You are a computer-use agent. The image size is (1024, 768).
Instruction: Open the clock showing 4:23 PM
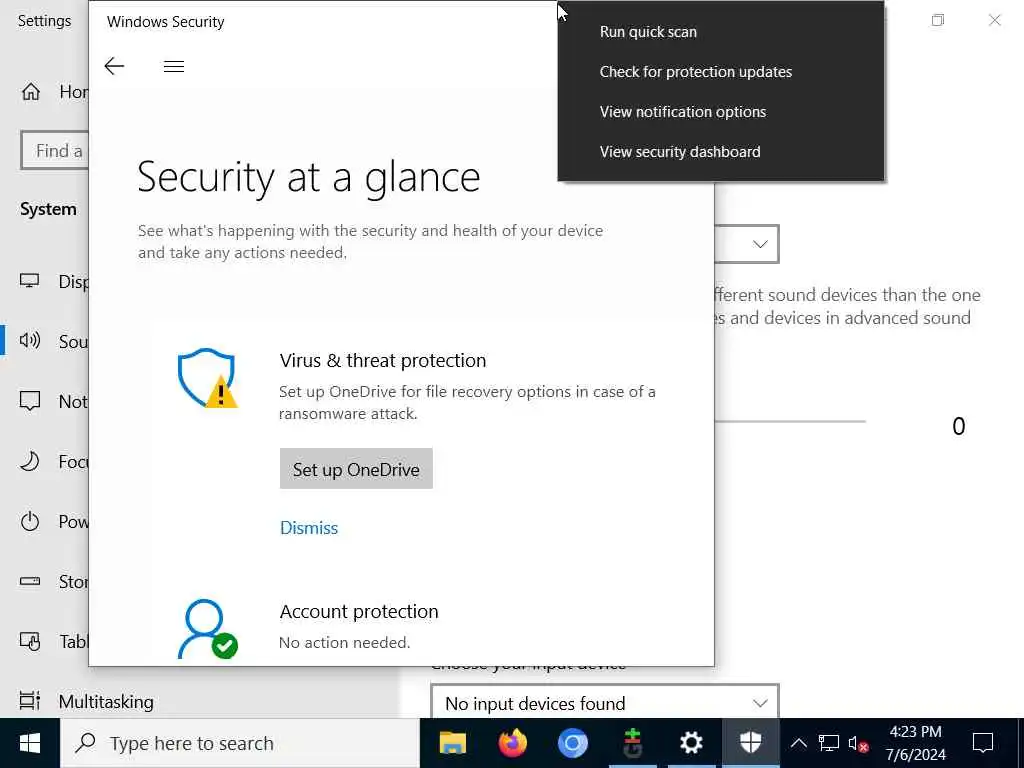tap(916, 743)
